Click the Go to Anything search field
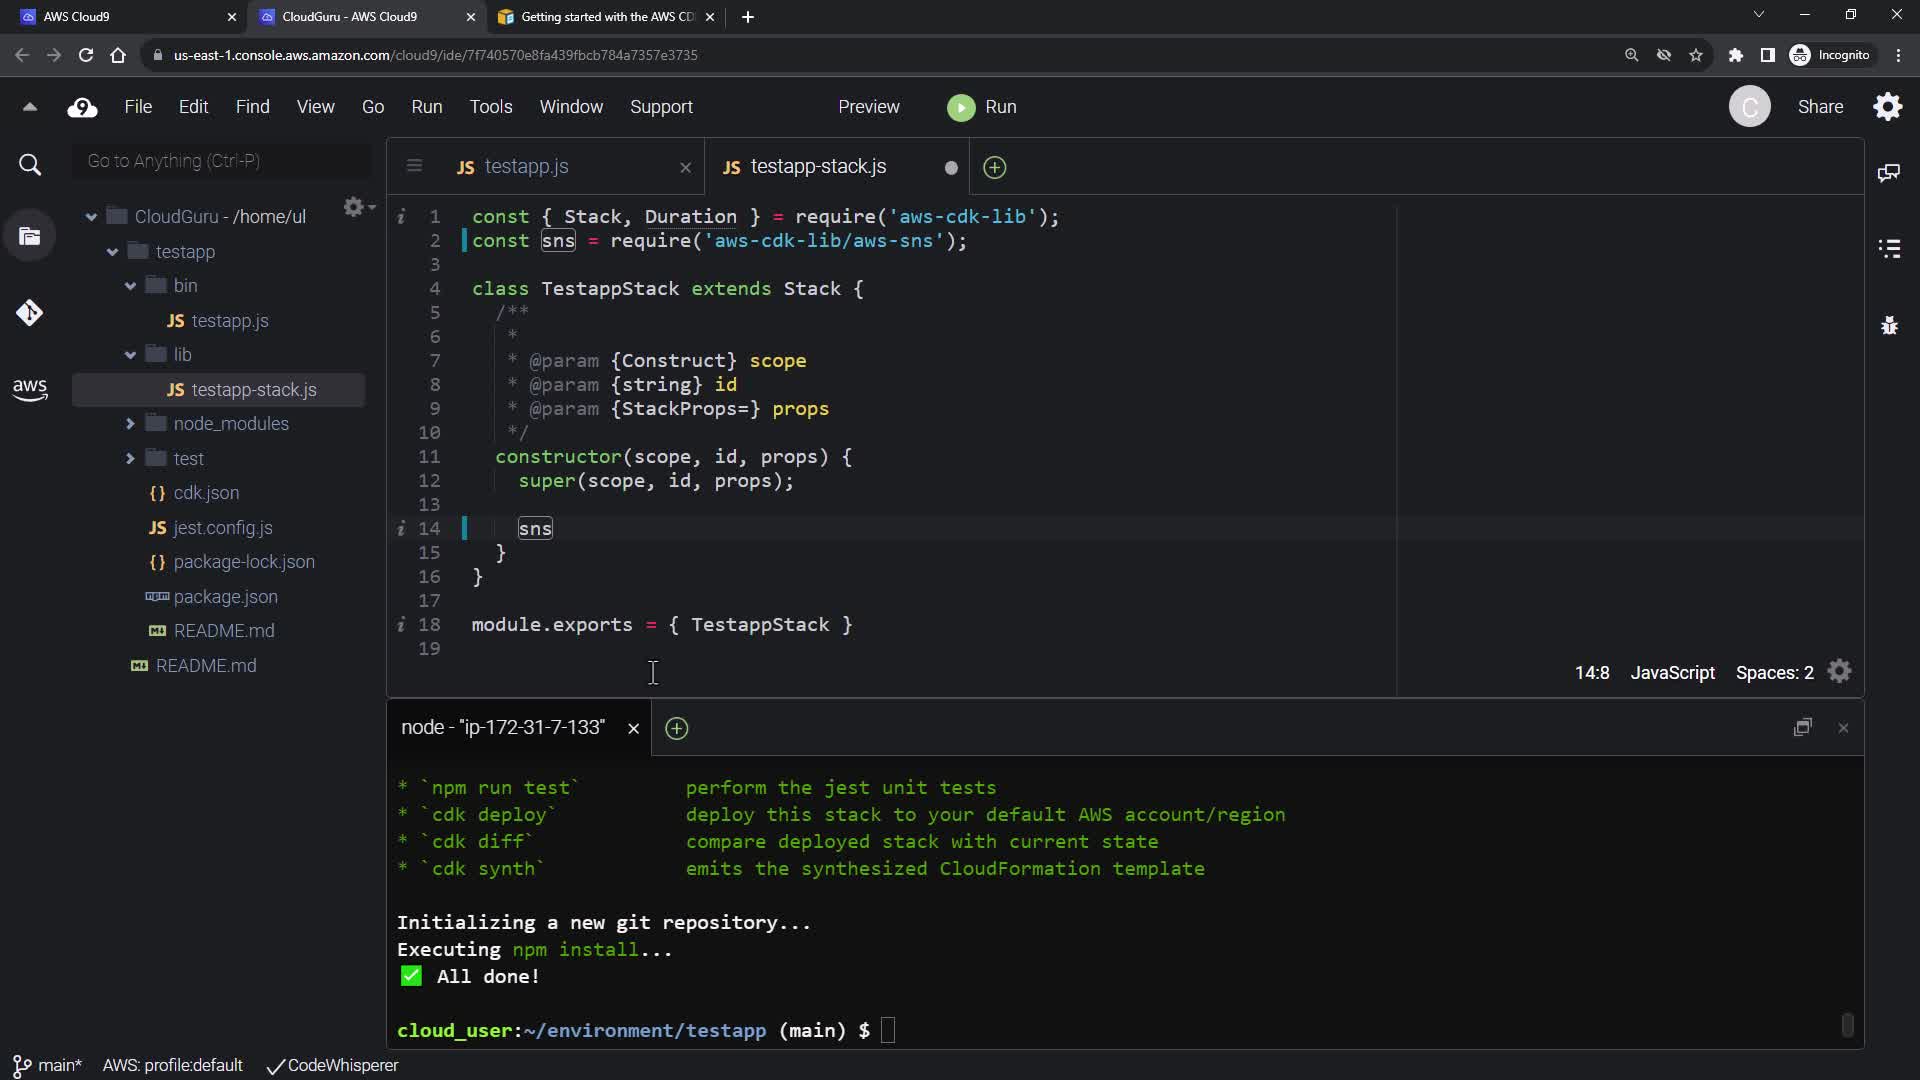The width and height of the screenshot is (1920, 1080). click(222, 161)
